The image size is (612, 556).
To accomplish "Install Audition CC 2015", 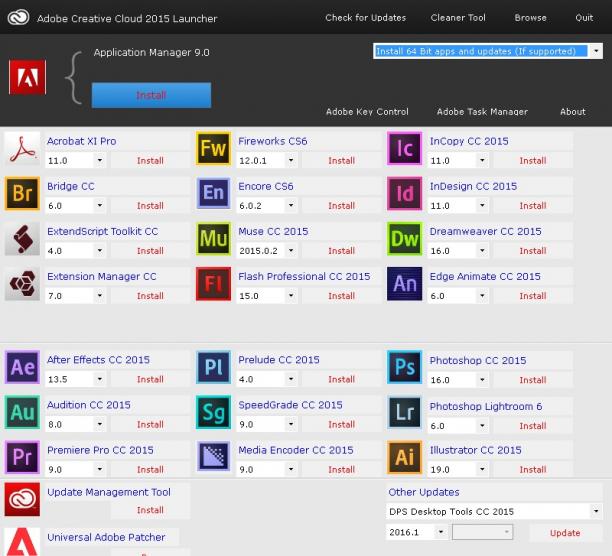I will [x=150, y=425].
